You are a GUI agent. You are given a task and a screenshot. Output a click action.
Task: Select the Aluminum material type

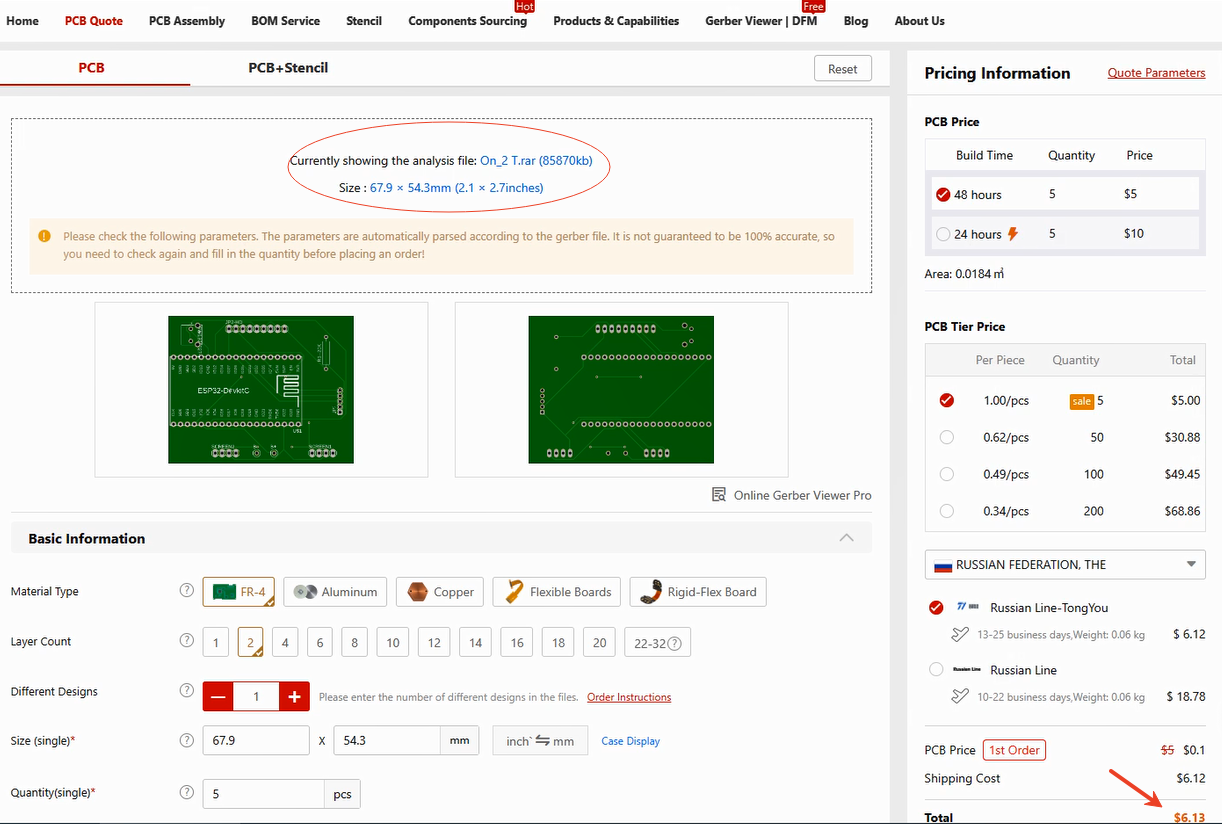point(336,592)
